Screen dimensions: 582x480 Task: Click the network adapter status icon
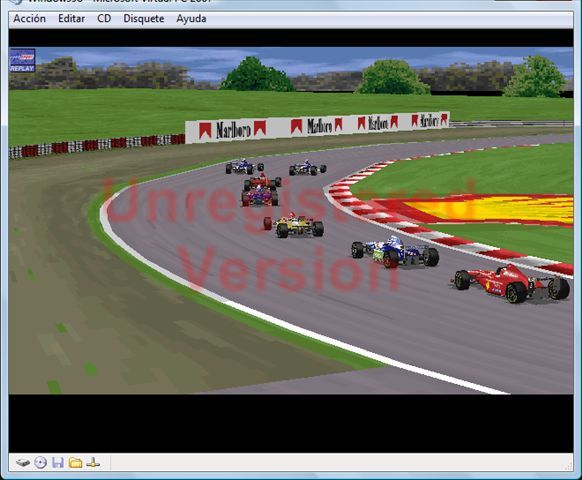click(93, 463)
